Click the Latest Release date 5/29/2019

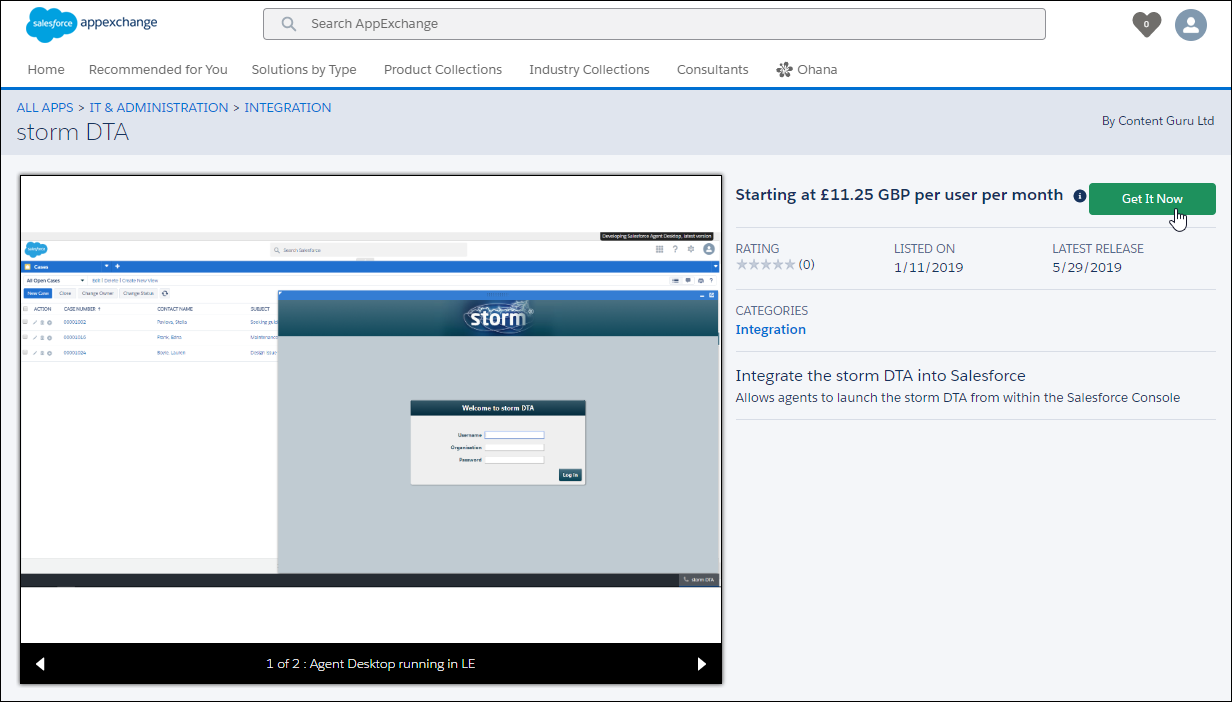pos(1087,267)
